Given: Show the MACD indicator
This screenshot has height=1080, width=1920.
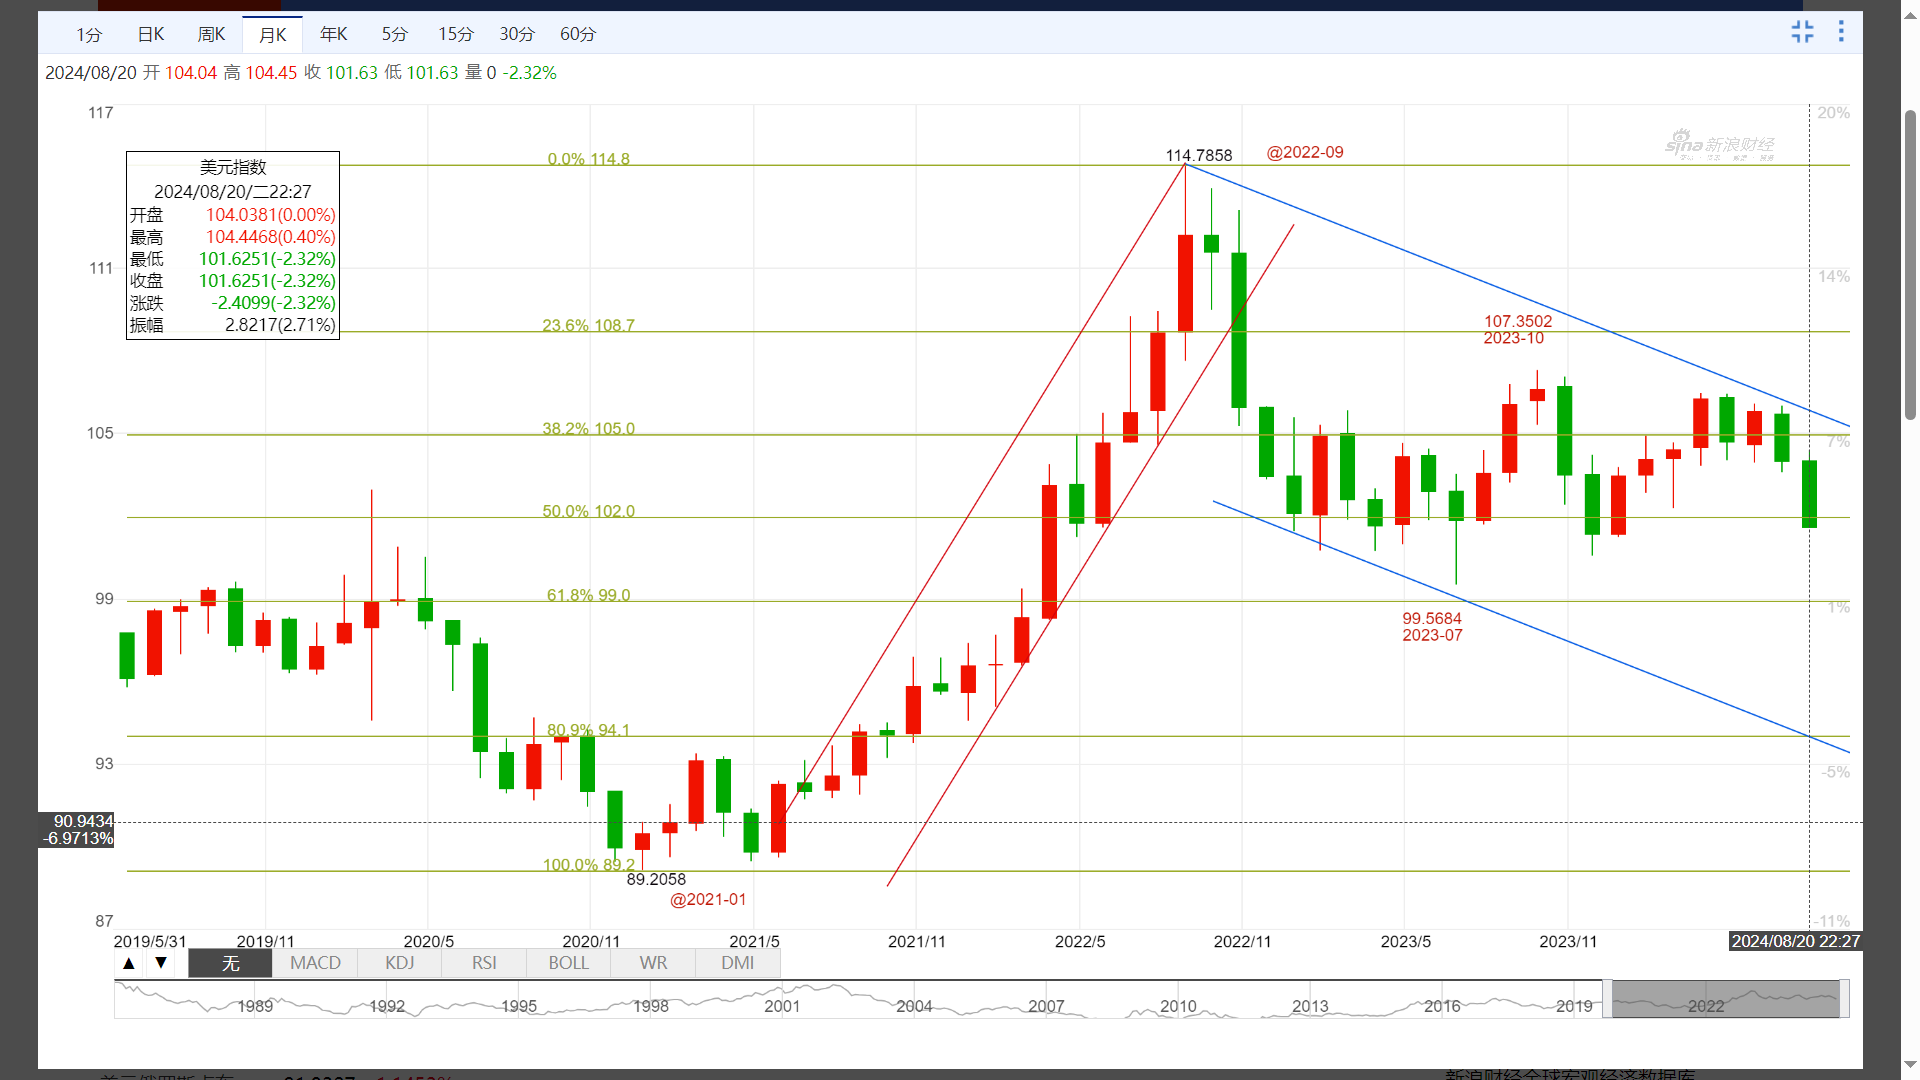Looking at the screenshot, I should 315,963.
